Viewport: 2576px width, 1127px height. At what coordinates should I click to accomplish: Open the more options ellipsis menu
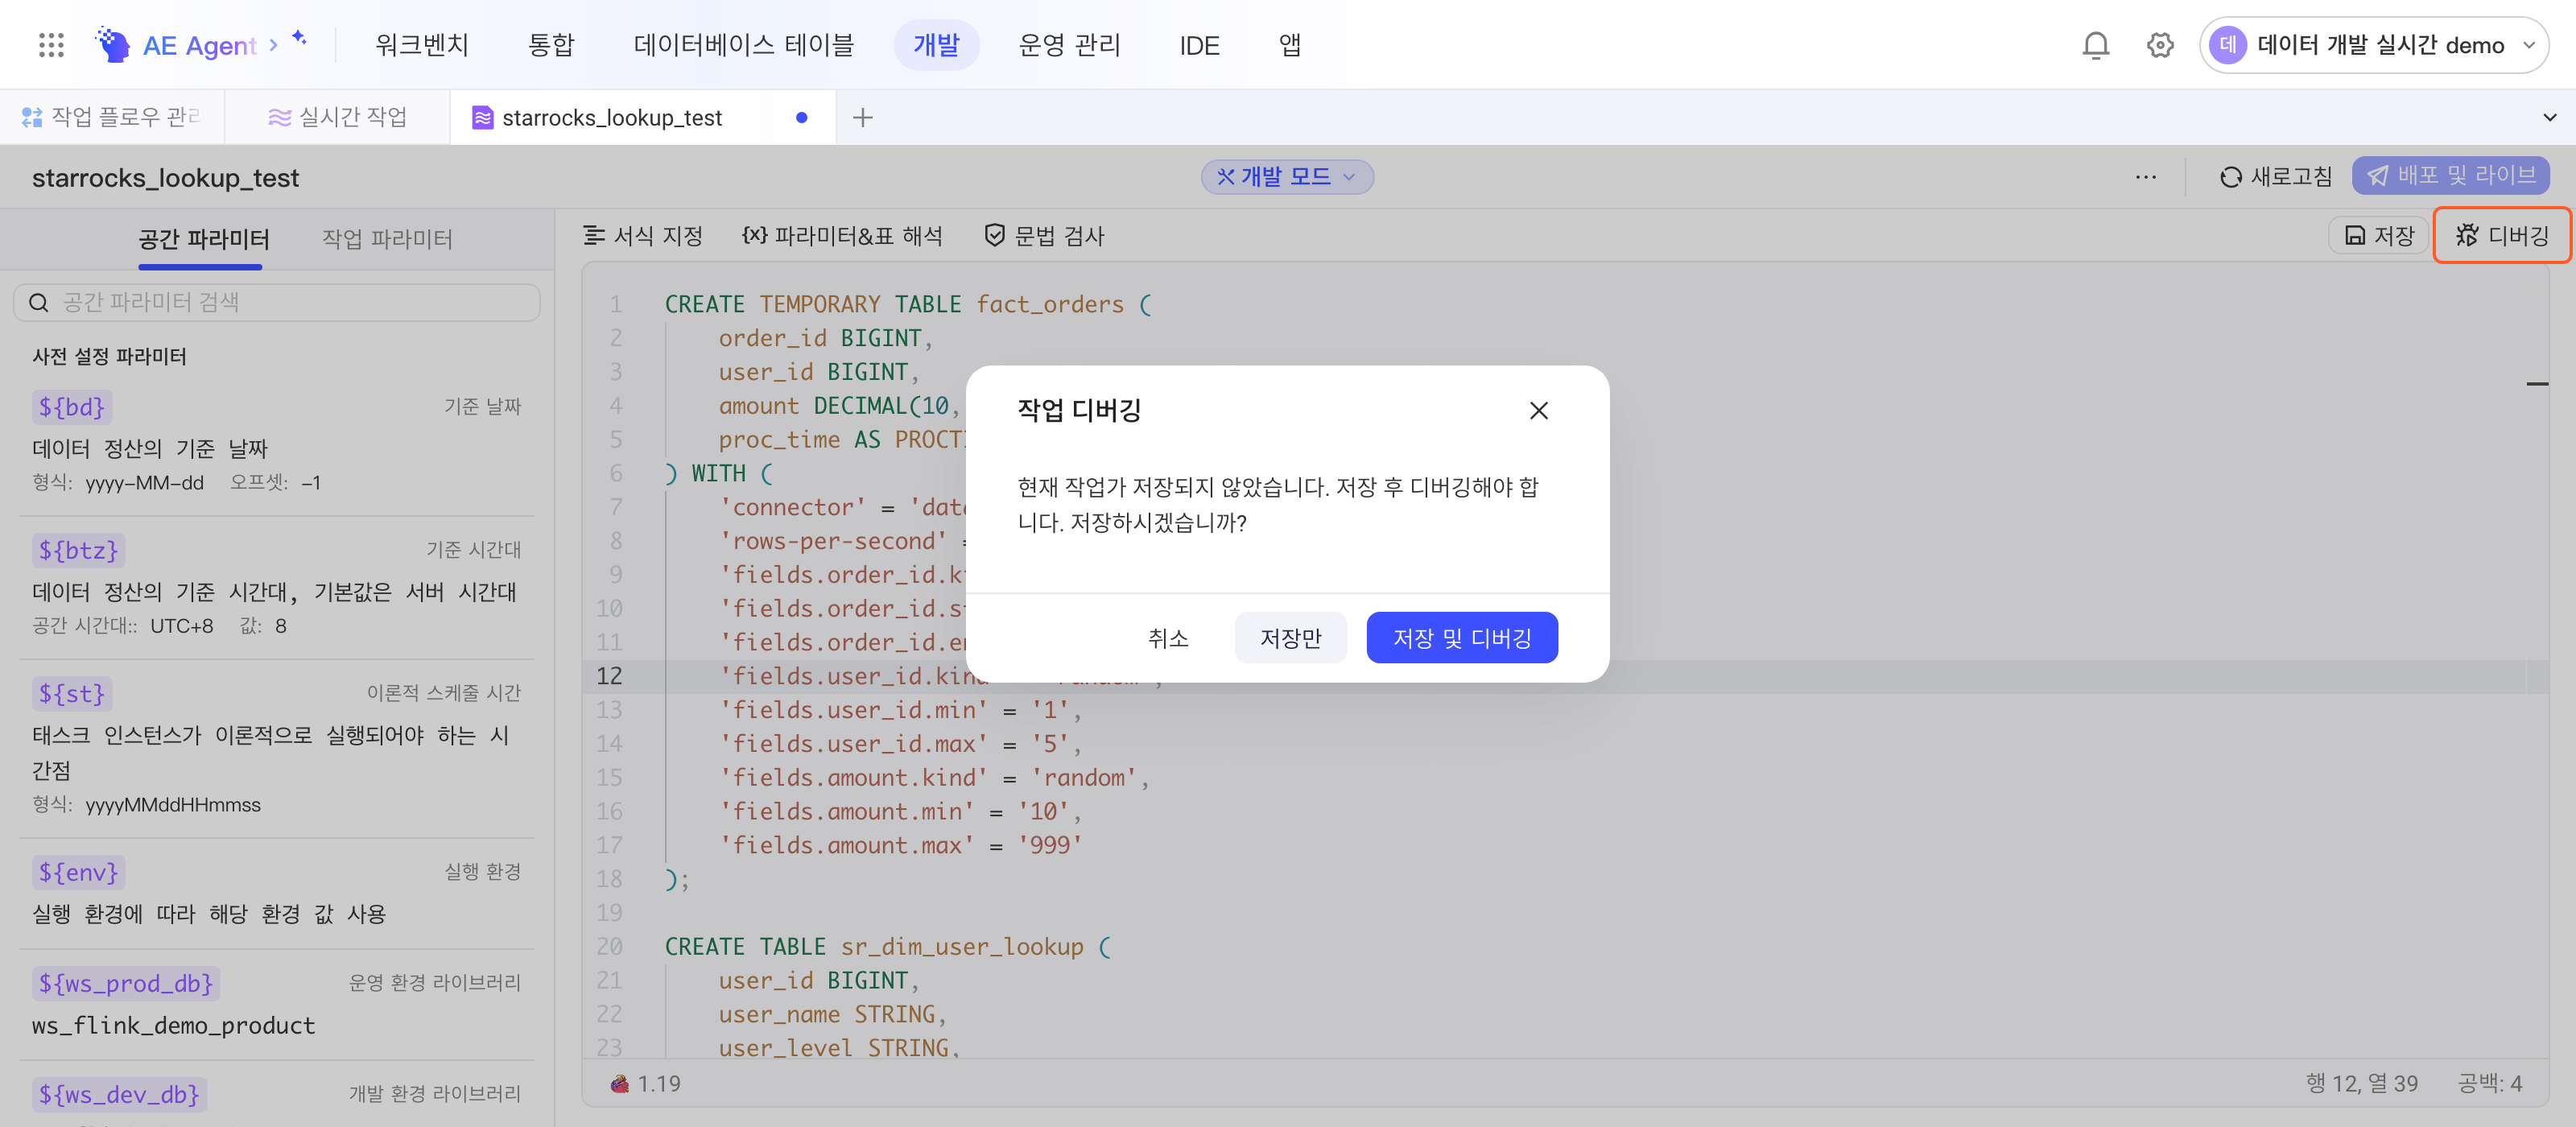point(2145,177)
